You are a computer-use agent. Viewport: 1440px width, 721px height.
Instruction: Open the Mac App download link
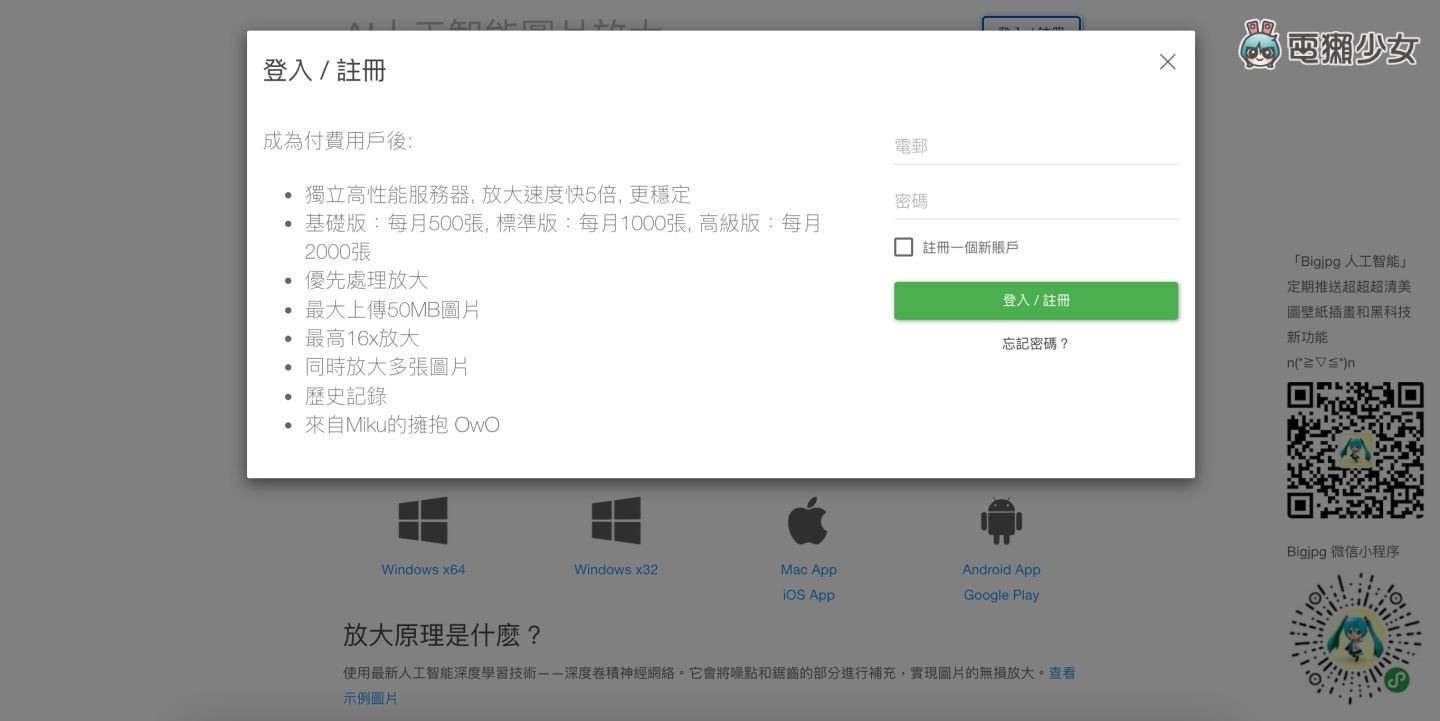pos(808,569)
